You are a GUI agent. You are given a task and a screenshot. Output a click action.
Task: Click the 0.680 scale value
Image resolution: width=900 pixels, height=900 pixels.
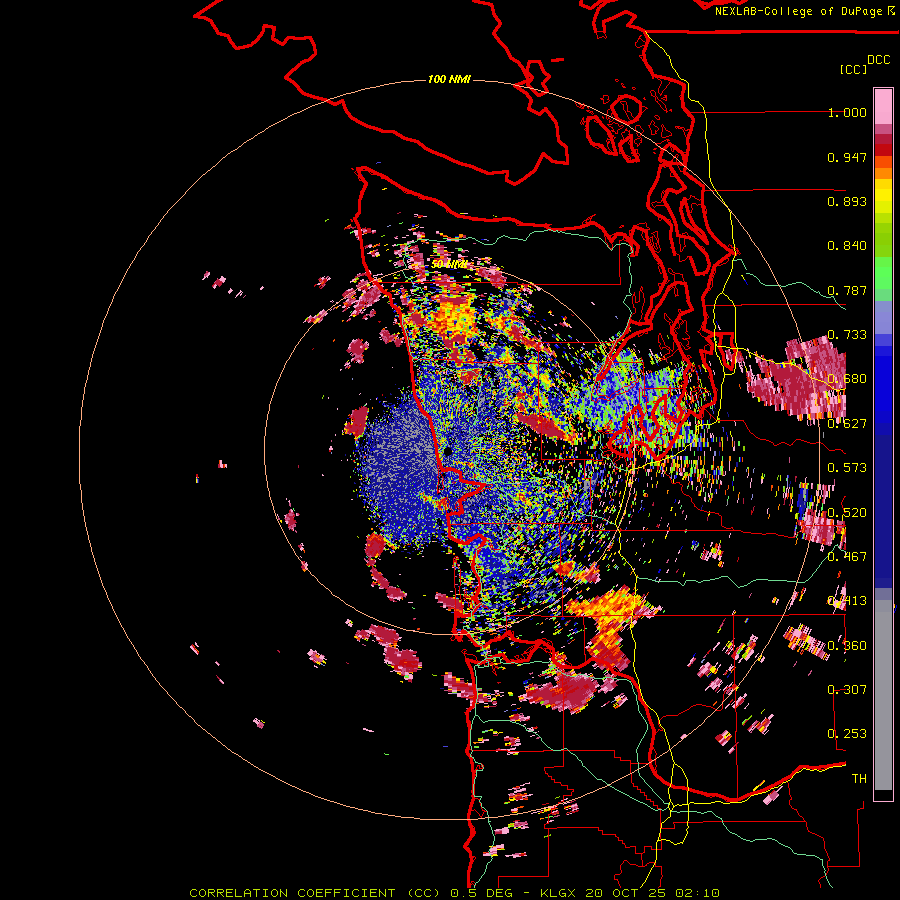(847, 379)
